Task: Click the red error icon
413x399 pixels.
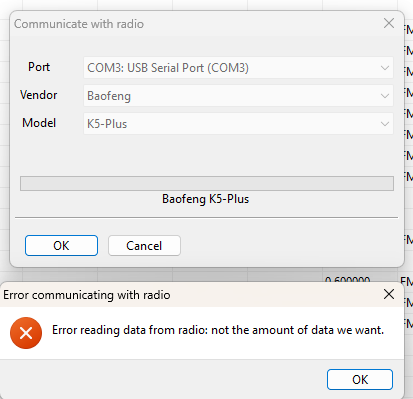Action: pos(26,333)
